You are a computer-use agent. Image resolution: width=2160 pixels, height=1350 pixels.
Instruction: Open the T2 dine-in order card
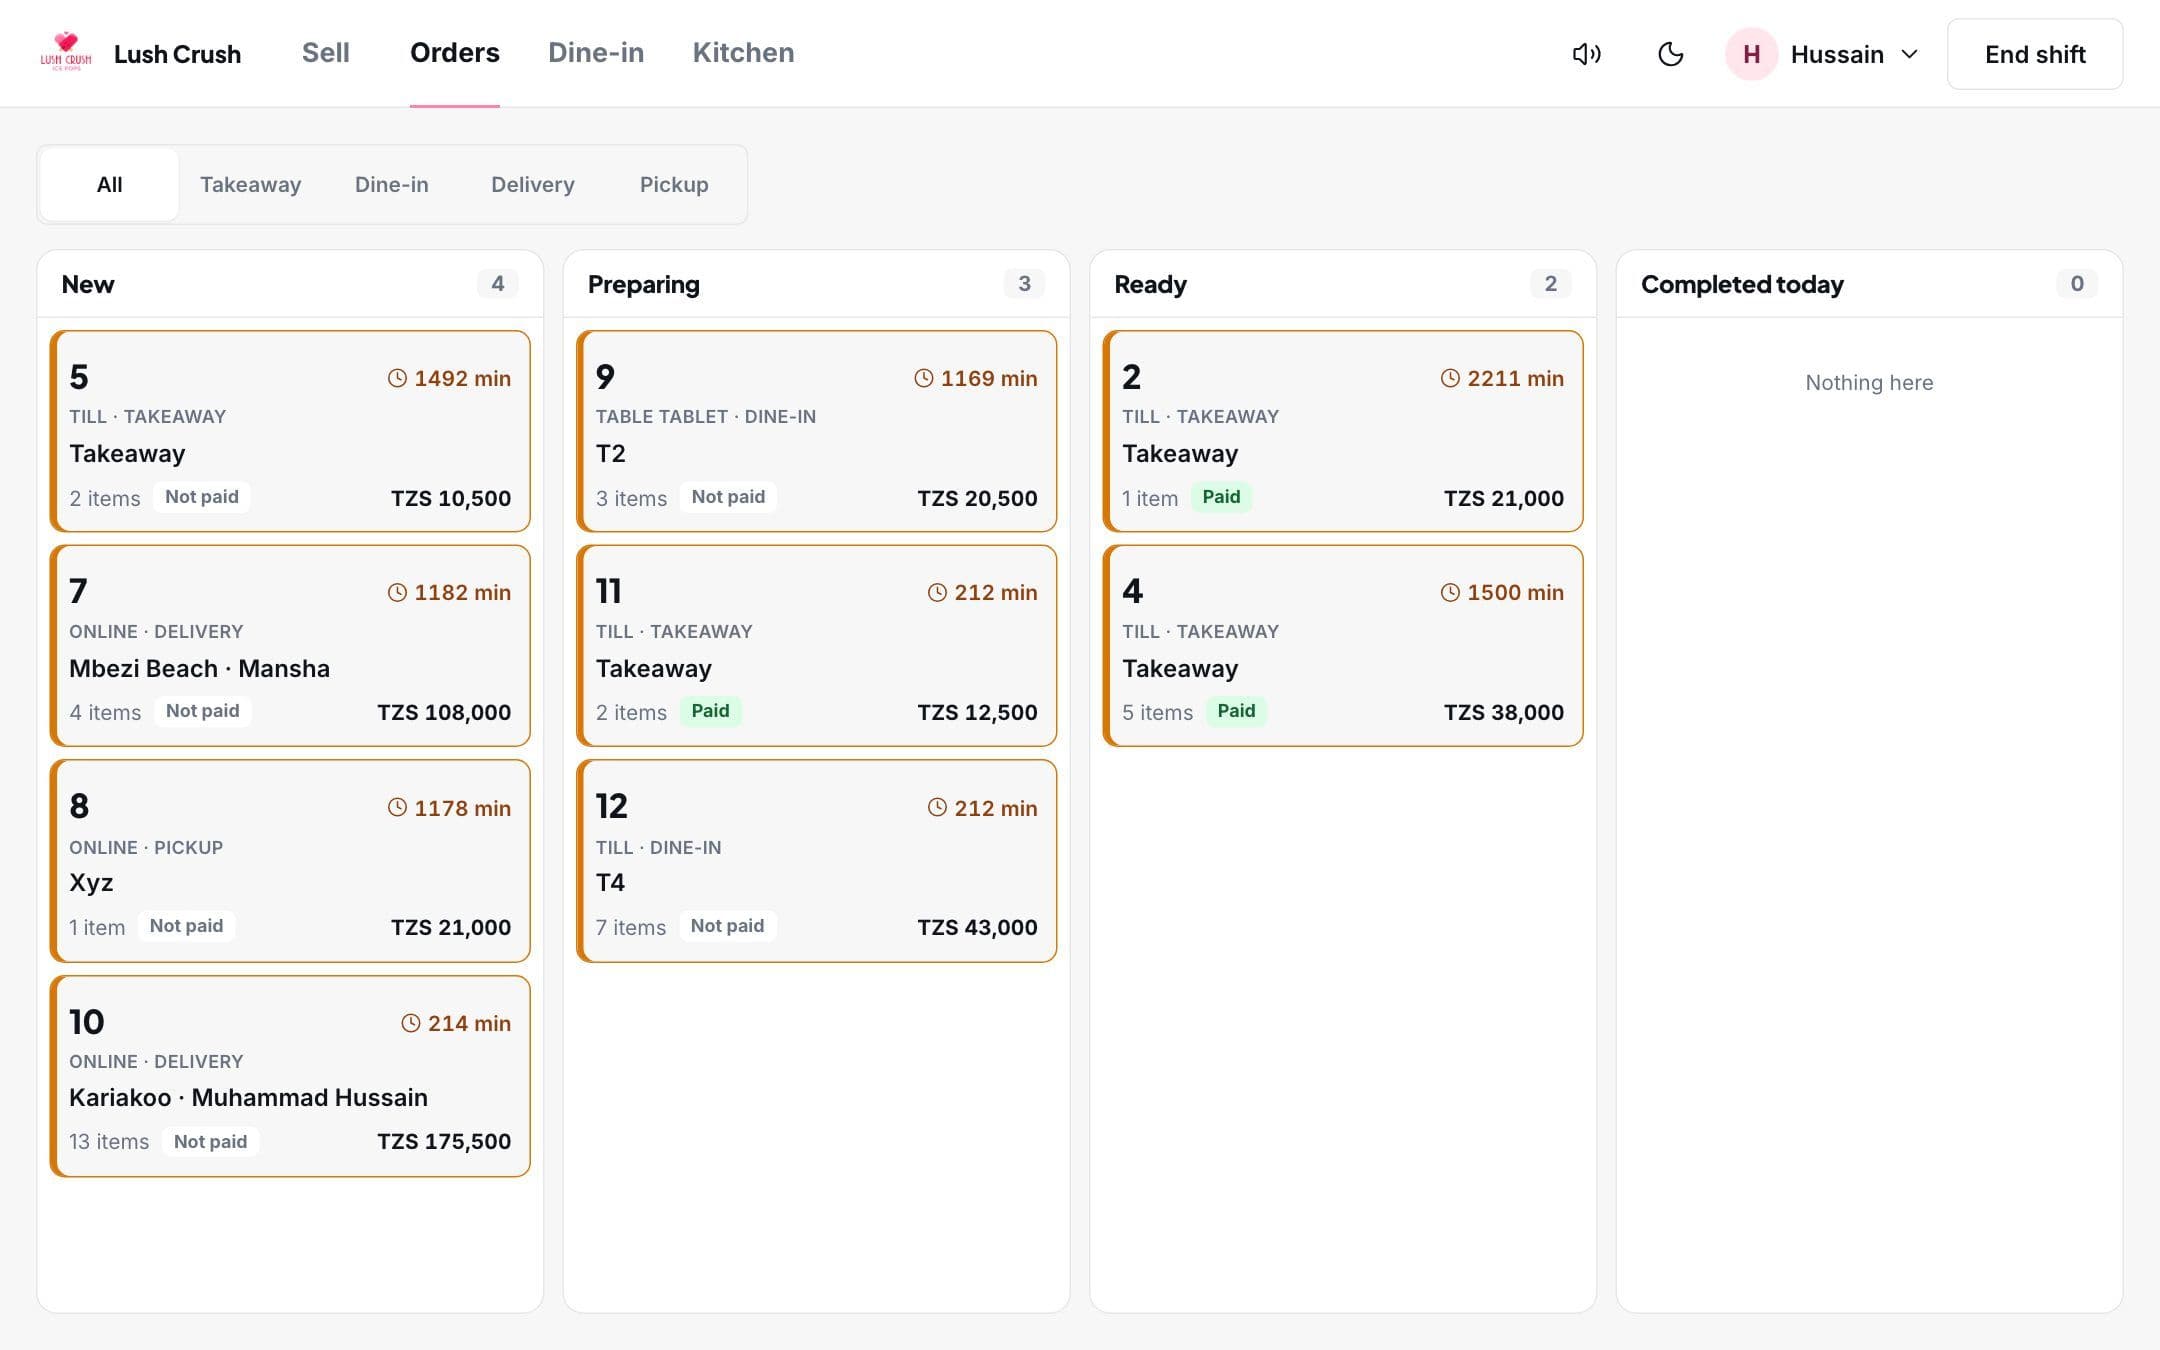816,431
